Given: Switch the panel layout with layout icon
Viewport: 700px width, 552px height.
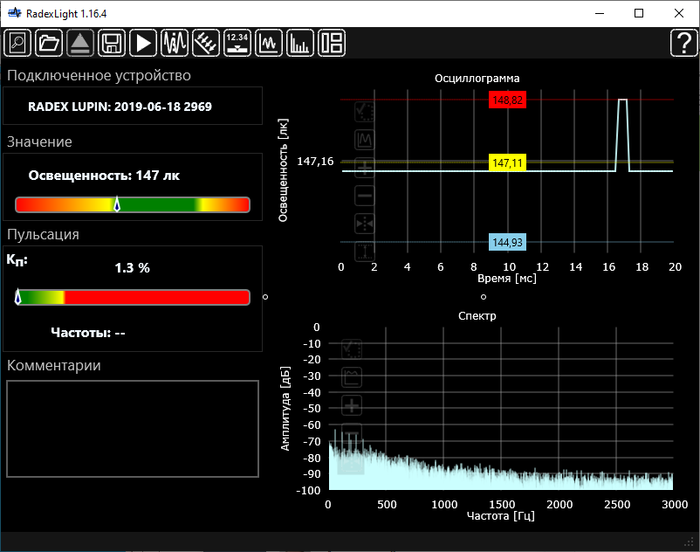Looking at the screenshot, I should coord(331,43).
